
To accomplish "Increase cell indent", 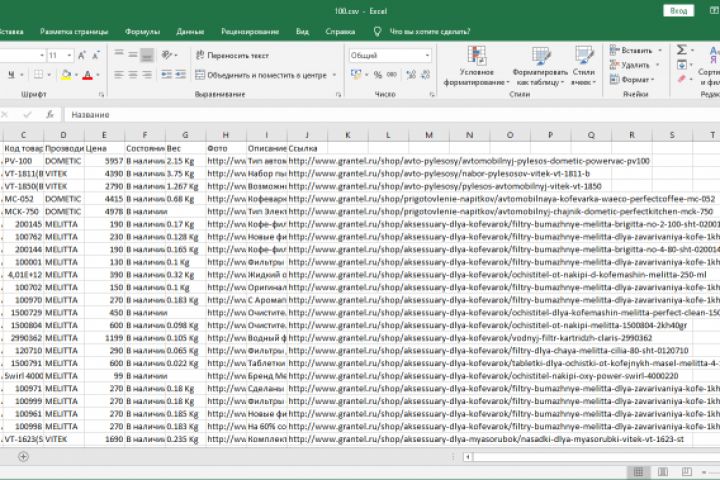I will (180, 74).
